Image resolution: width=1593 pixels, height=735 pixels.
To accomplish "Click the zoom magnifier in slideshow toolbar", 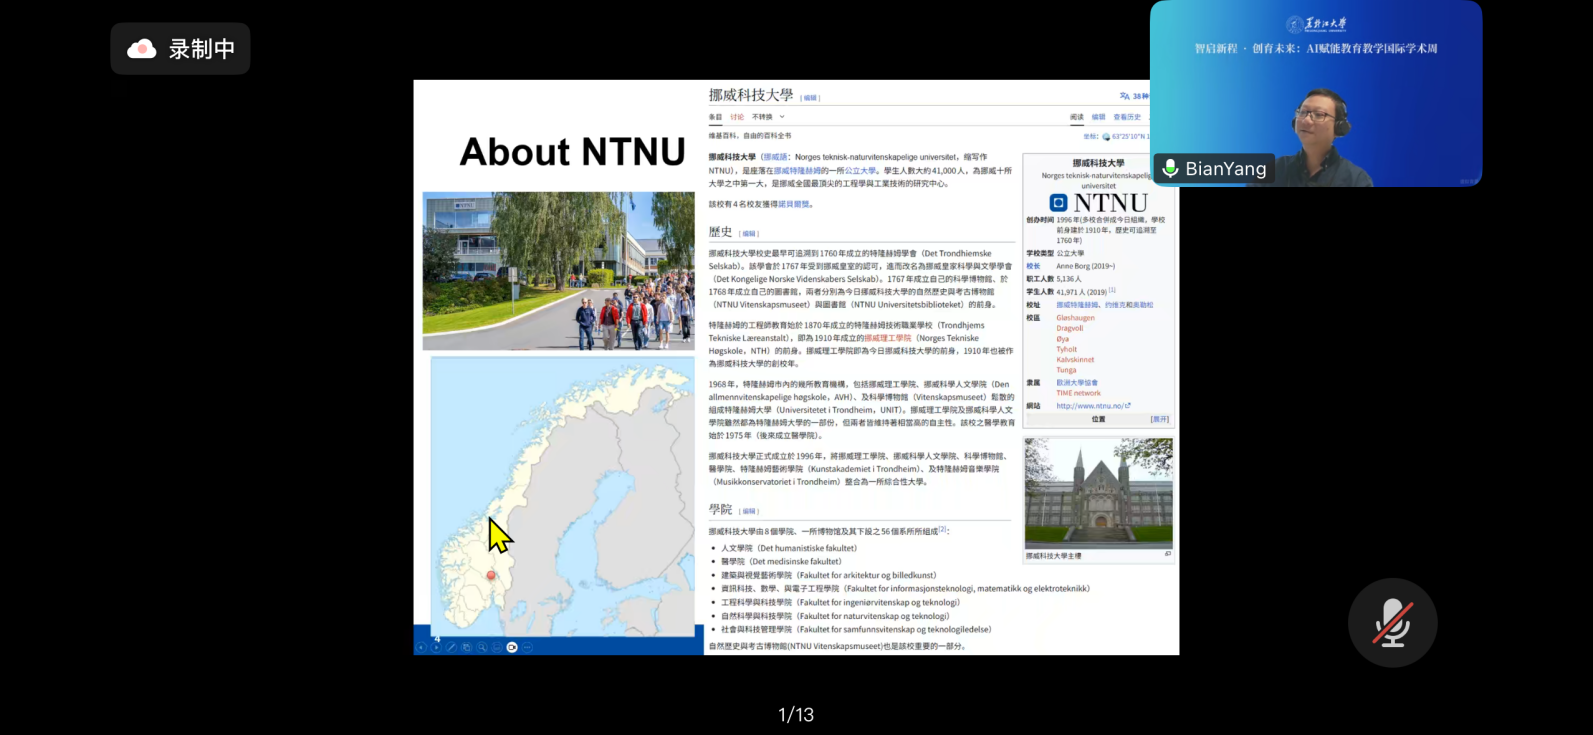I will click(482, 647).
